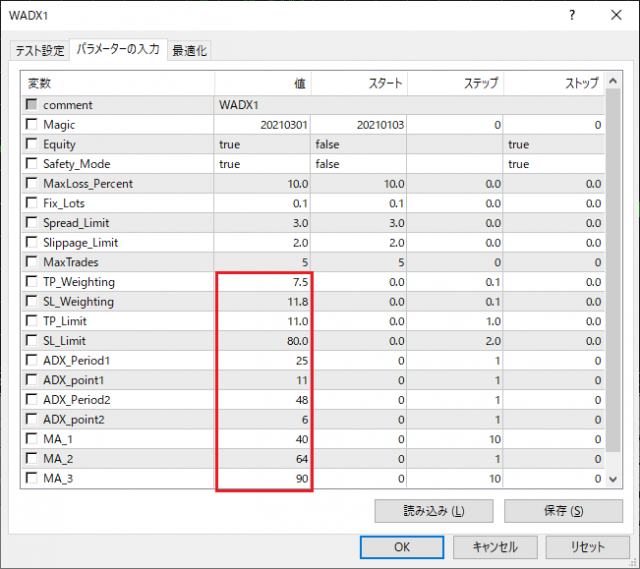Click the キャンセル button

[x=495, y=547]
